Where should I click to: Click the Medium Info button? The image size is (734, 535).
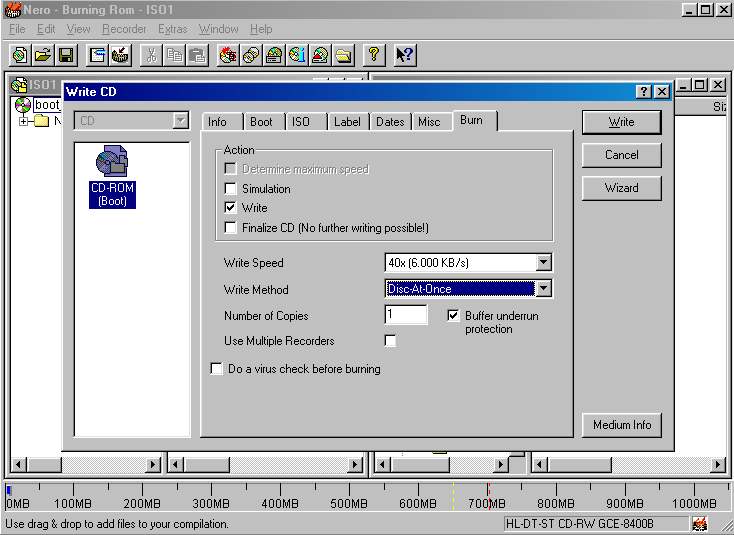click(622, 425)
